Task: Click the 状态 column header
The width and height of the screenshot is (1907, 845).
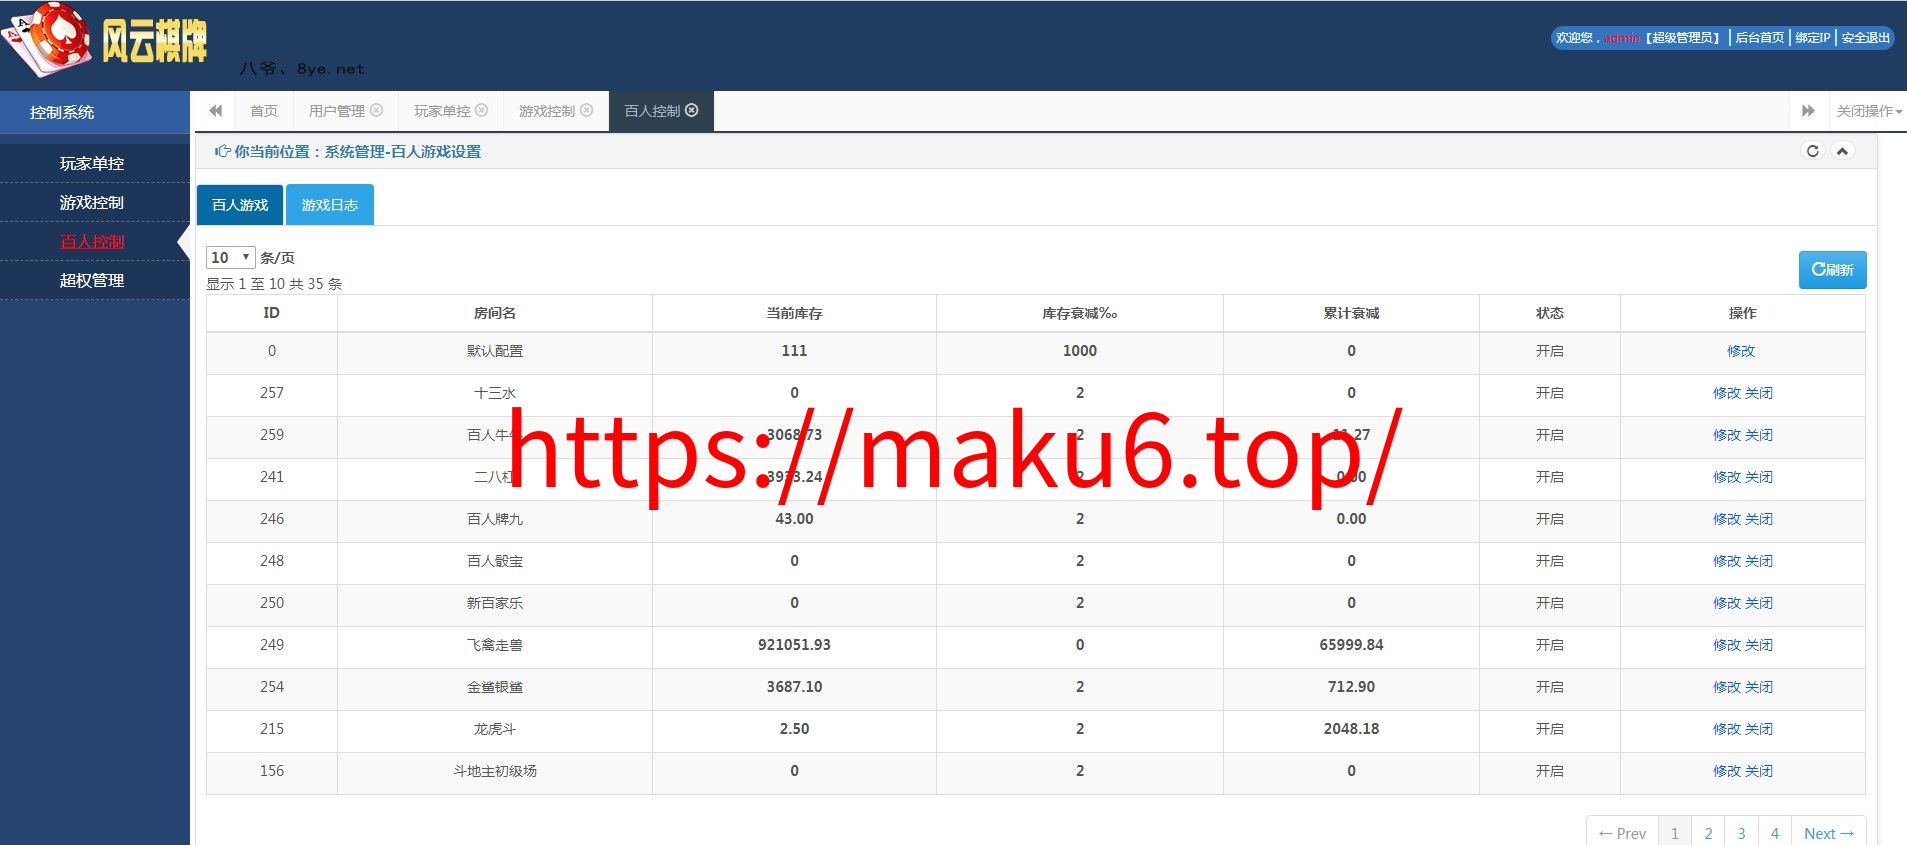Action: (1549, 313)
